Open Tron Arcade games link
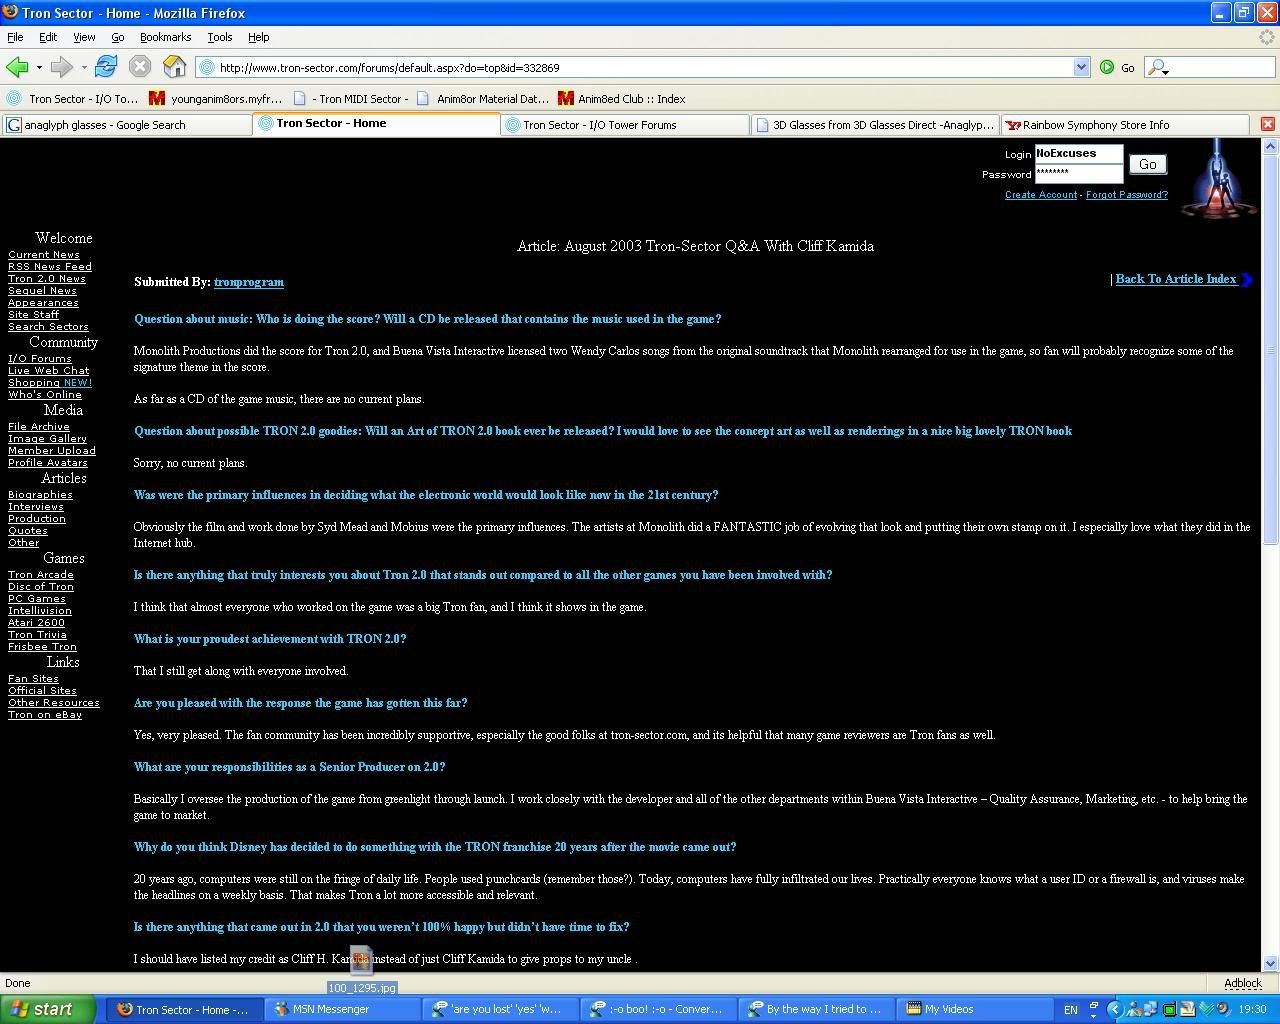The height and width of the screenshot is (1024, 1280). point(41,574)
